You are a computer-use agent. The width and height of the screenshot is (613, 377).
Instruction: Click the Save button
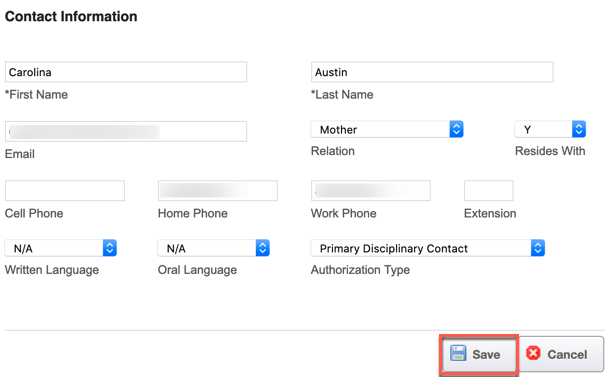[479, 354]
